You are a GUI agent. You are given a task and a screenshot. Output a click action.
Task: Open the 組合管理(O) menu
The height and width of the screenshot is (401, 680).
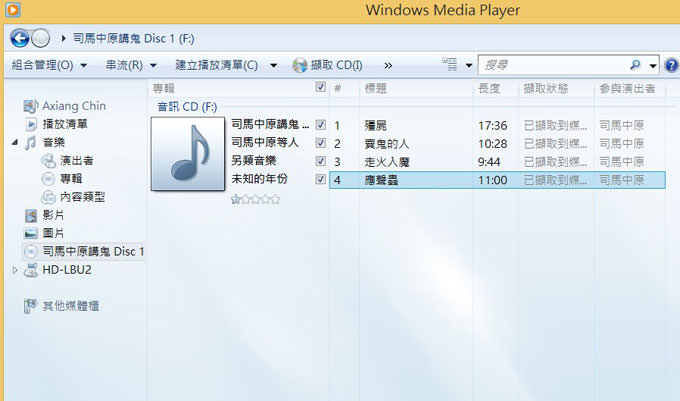pos(42,65)
